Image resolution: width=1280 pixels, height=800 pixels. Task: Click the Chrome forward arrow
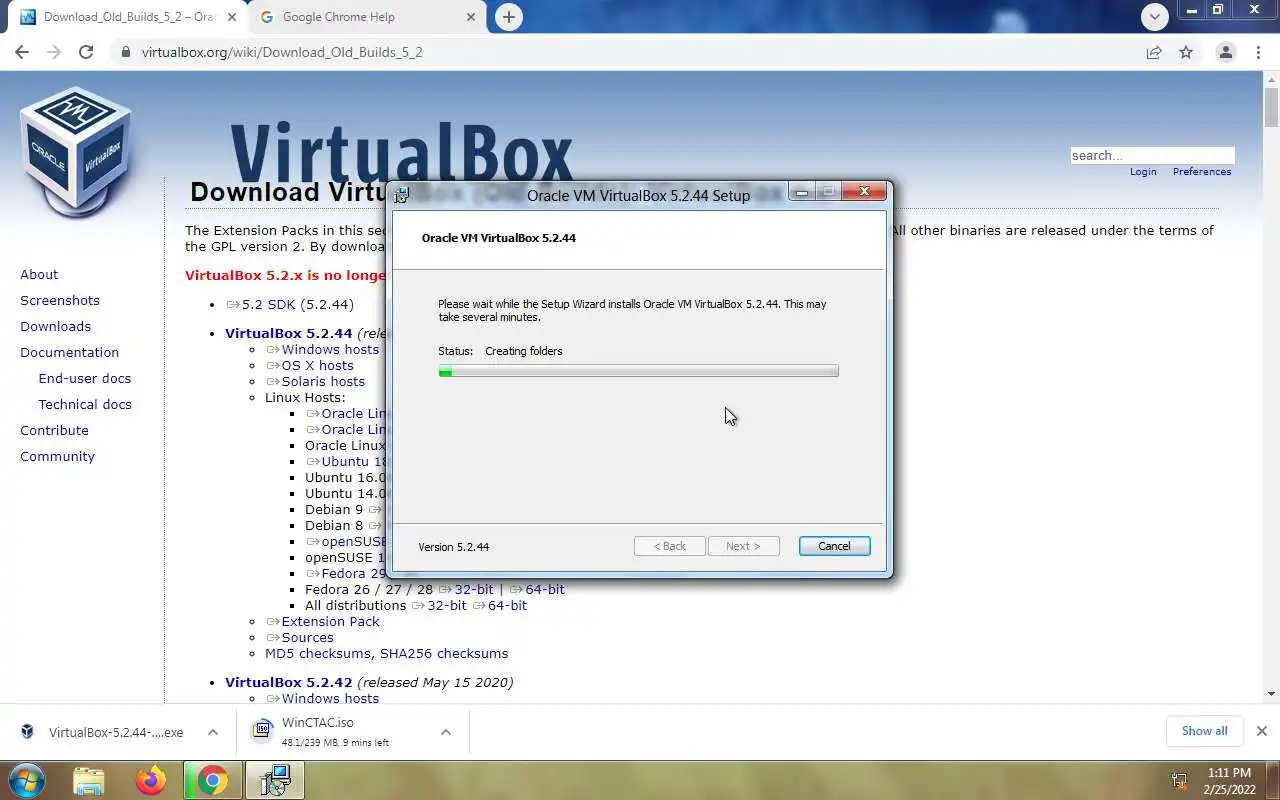54,52
